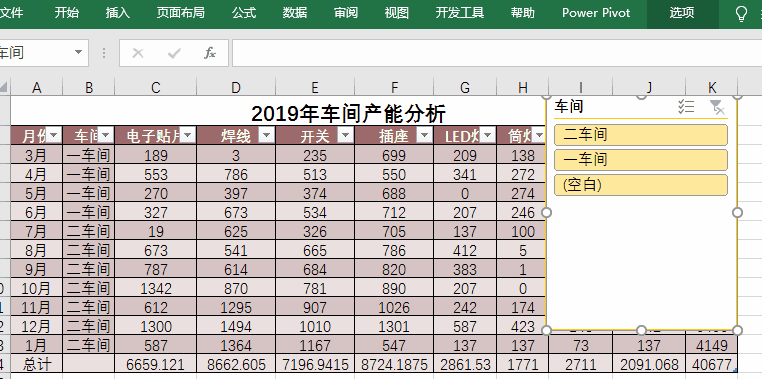
Task: Open the 文件 tab
Action: click(11, 13)
